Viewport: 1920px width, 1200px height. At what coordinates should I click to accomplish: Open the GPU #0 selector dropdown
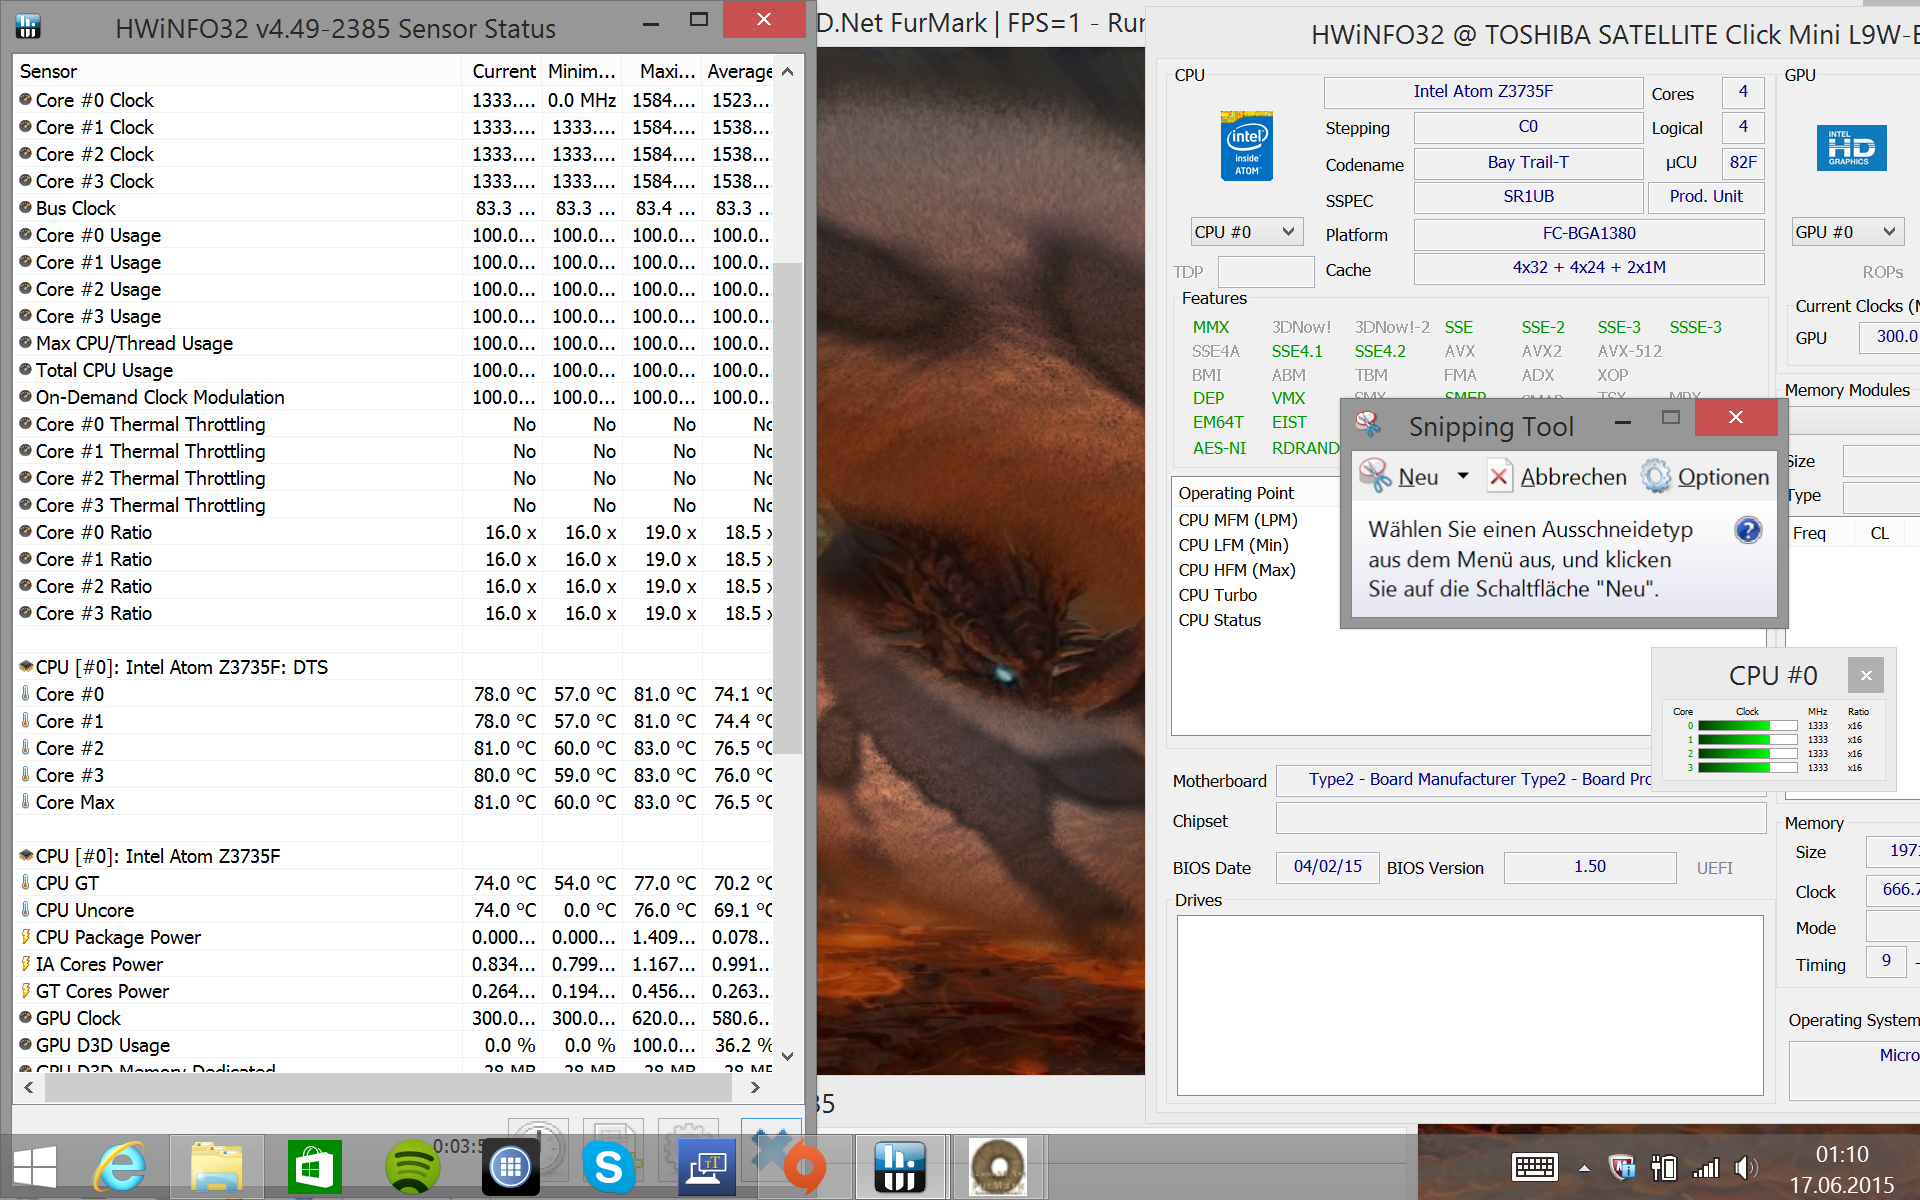1846,232
